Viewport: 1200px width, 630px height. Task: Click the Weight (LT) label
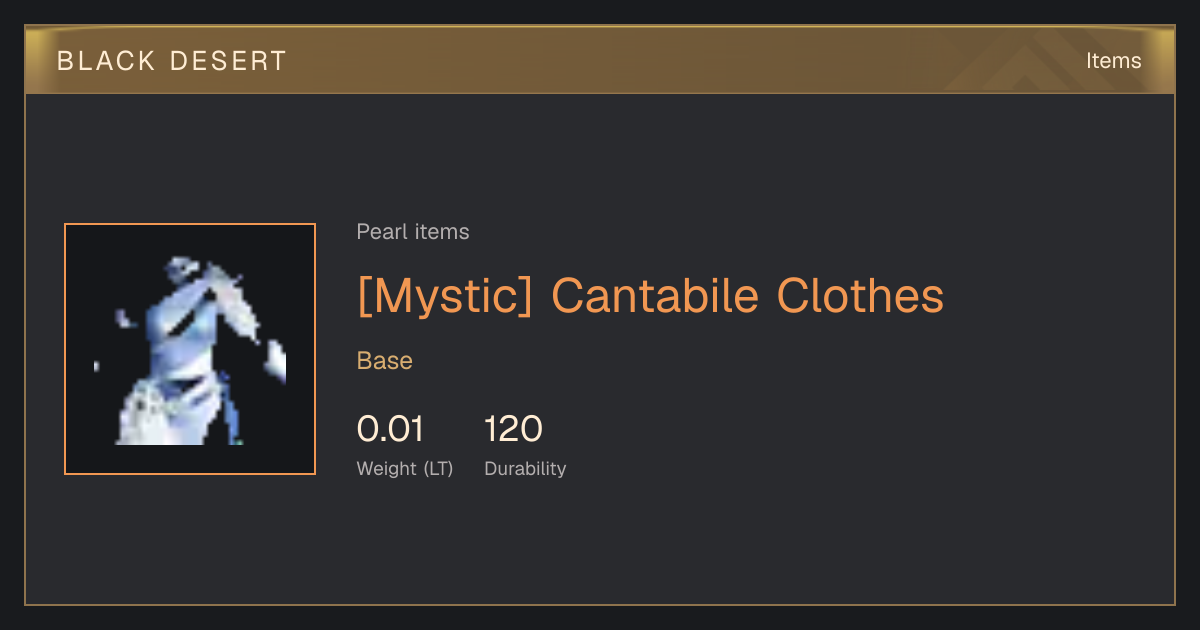point(405,468)
